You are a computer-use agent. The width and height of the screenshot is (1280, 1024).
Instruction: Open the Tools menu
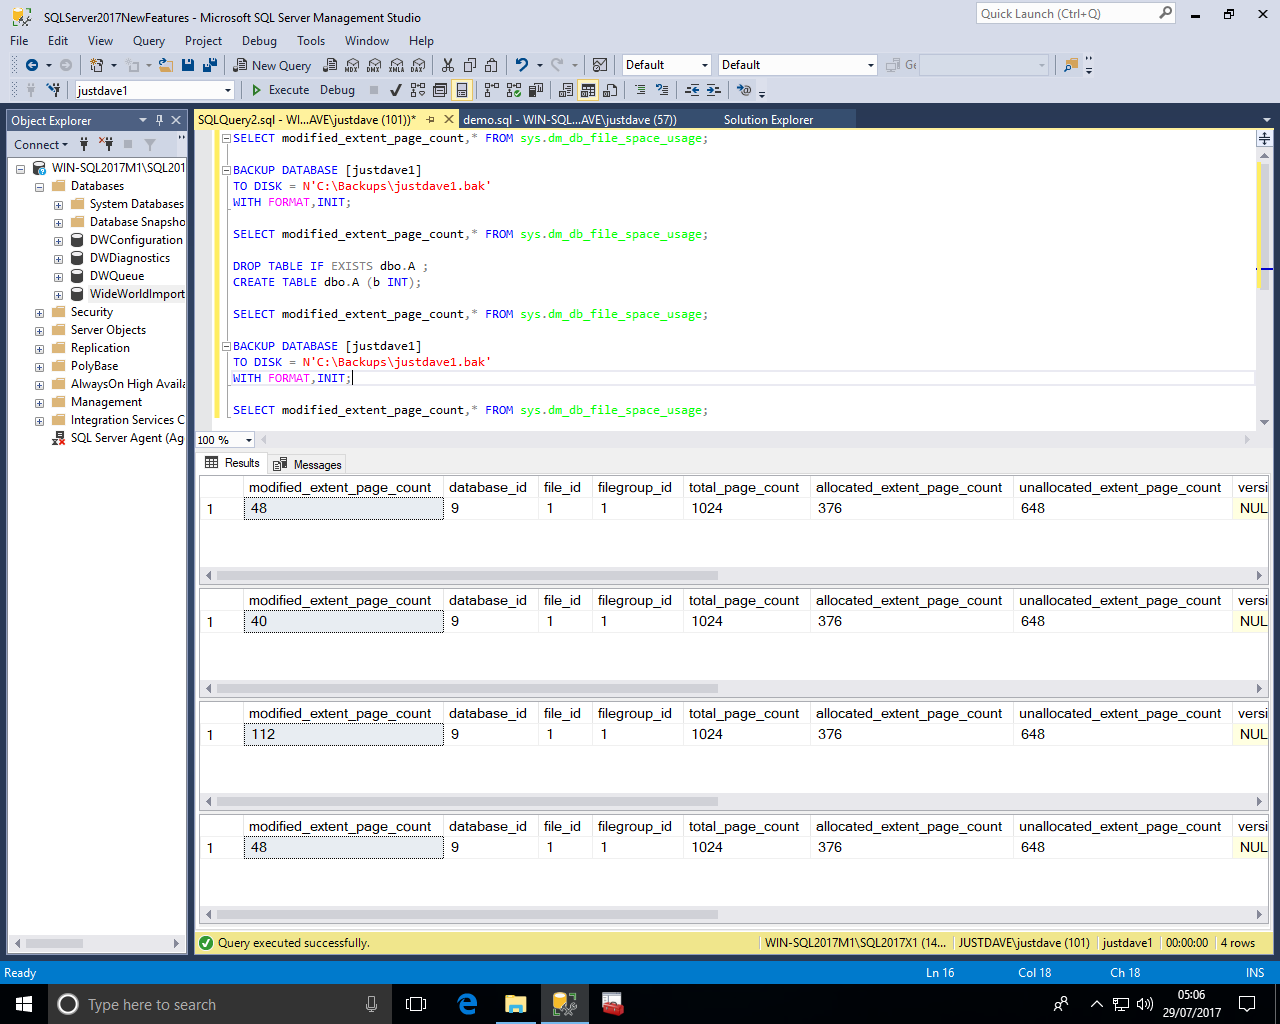(x=310, y=41)
